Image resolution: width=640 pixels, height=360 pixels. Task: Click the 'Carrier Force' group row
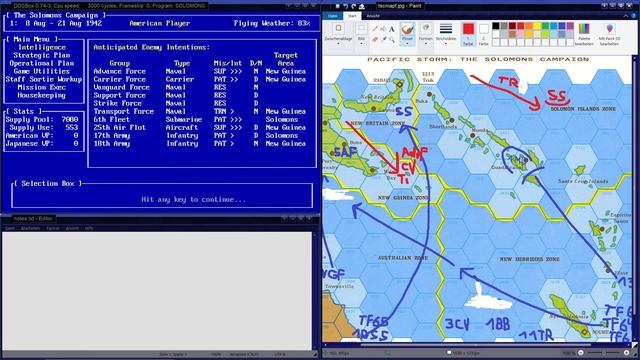200,79
